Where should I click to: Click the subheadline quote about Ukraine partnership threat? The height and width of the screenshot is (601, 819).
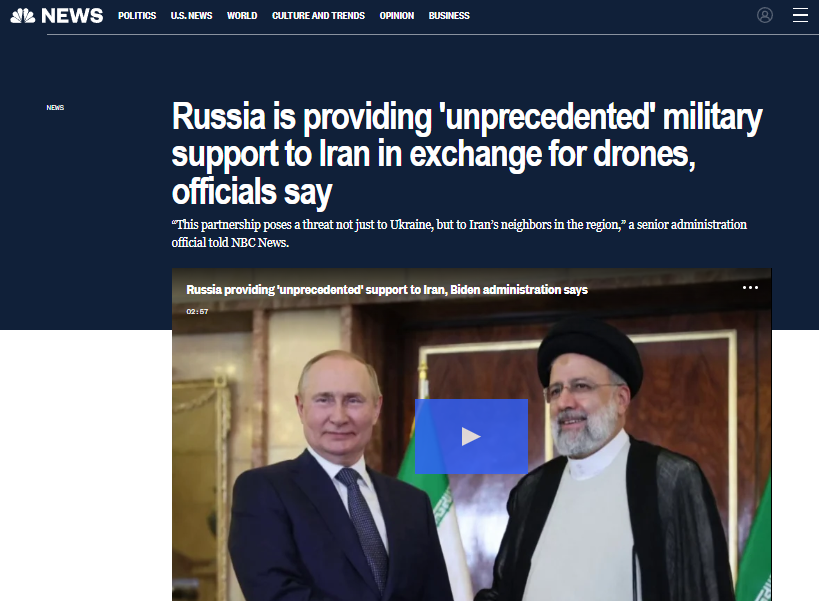point(459,233)
